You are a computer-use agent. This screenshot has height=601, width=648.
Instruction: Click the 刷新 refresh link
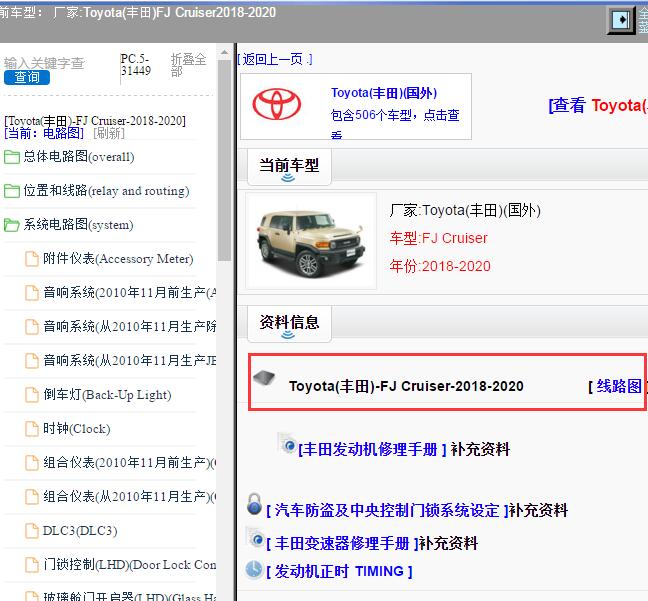(x=109, y=133)
